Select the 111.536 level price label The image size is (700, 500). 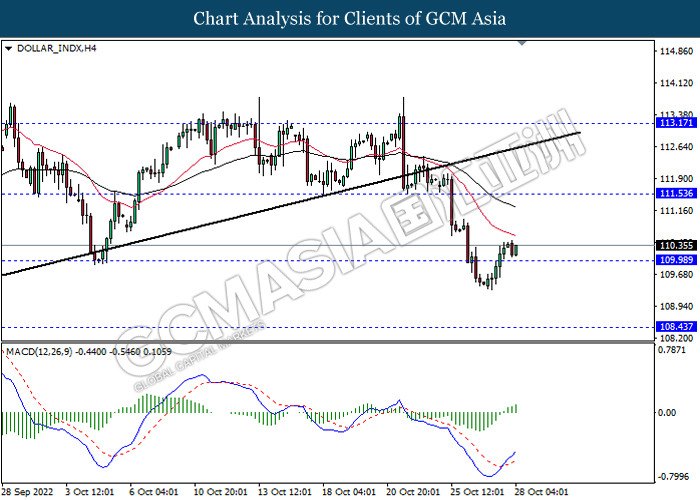[x=676, y=193]
